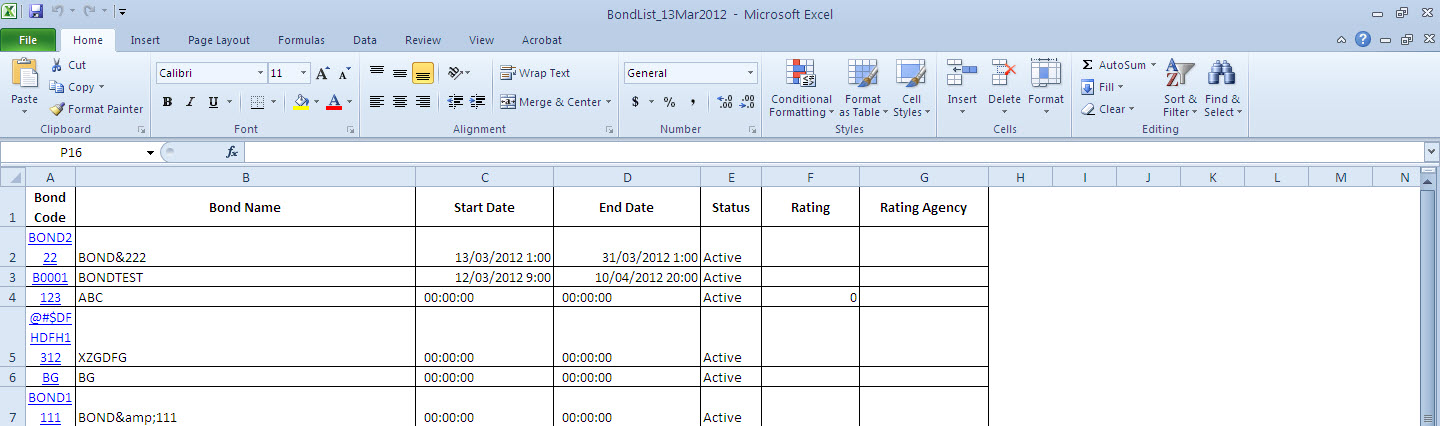Click the Percent Style icon
This screenshot has height=426, width=1440.
(x=669, y=102)
